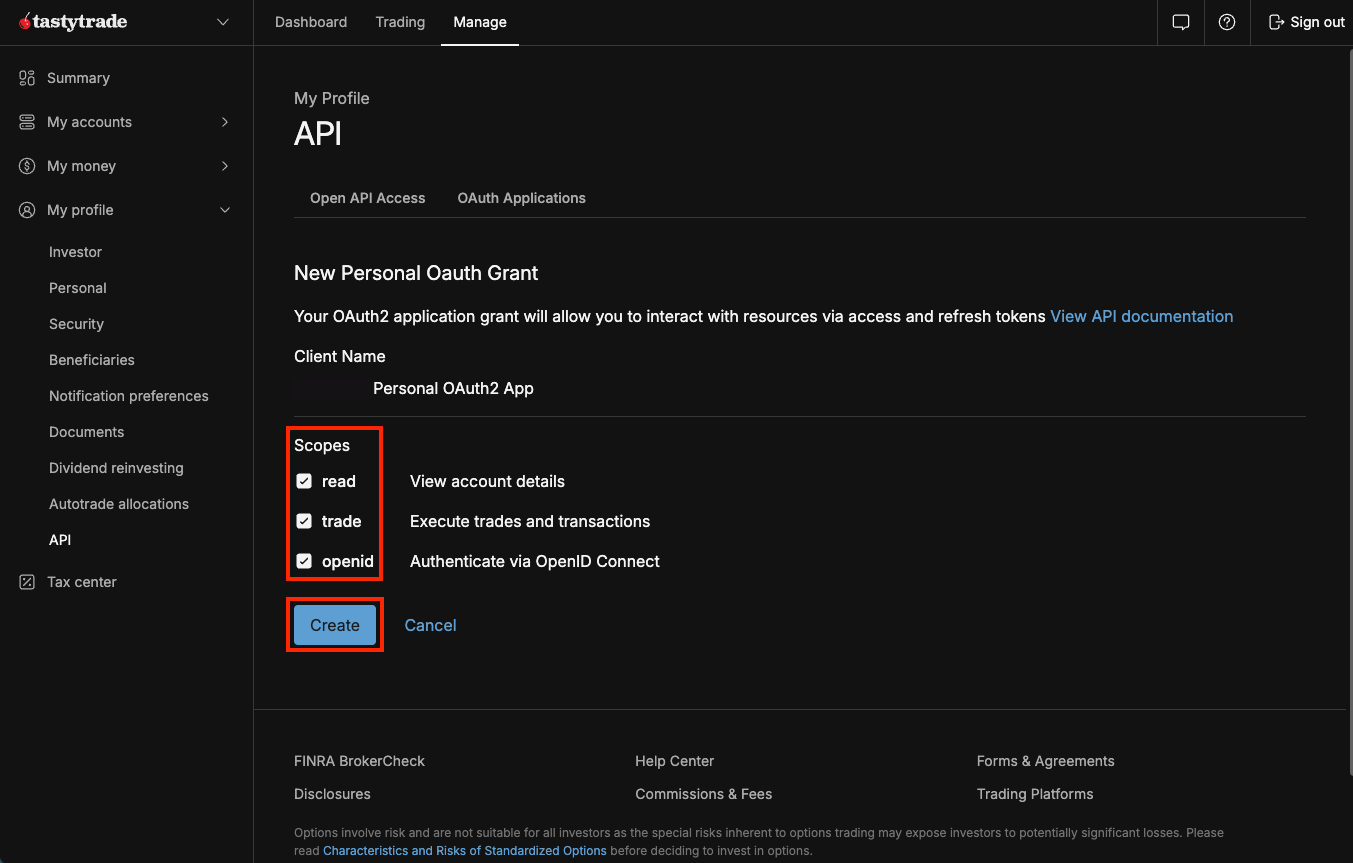Go to Security settings

[76, 324]
